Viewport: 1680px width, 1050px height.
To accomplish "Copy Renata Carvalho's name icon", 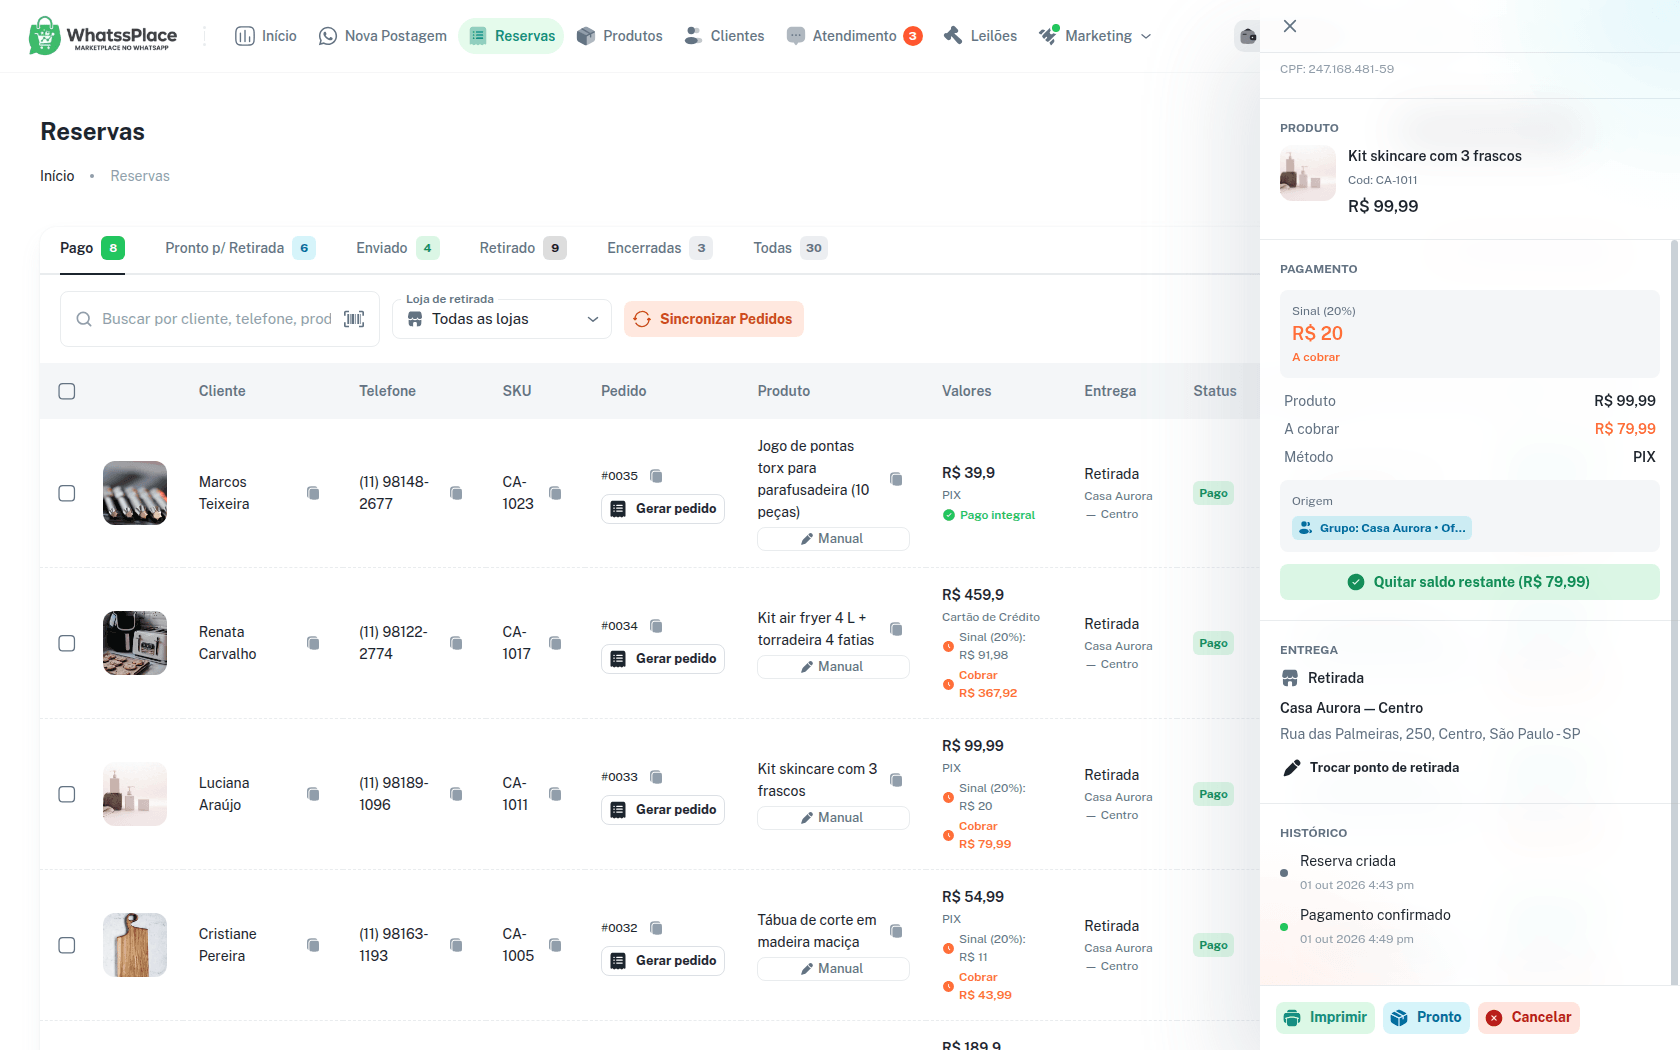I will coord(313,643).
